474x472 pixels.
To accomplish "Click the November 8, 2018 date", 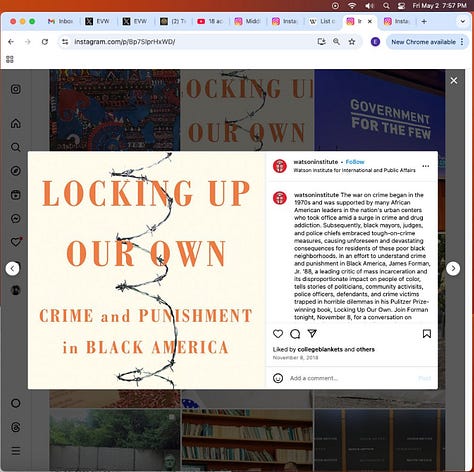I will coord(295,357).
